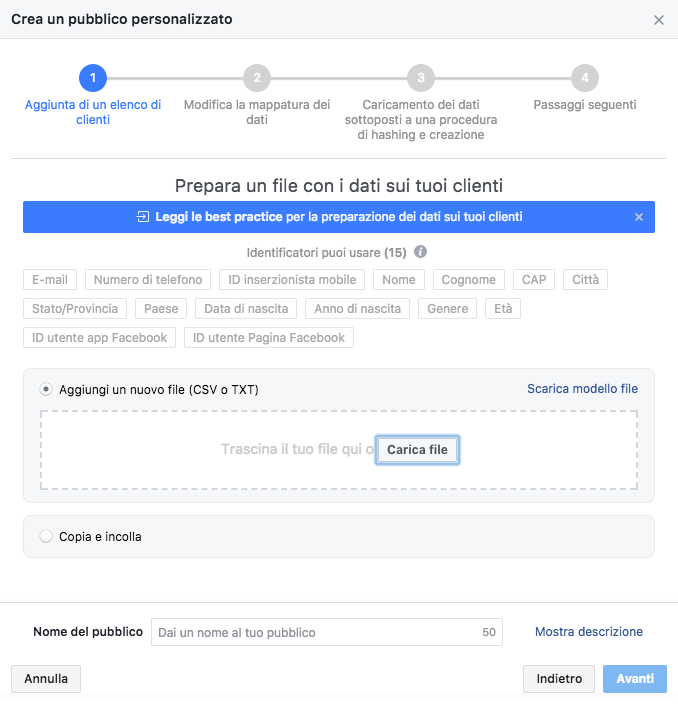
Task: Open the Scarica modello file link
Action: (582, 389)
